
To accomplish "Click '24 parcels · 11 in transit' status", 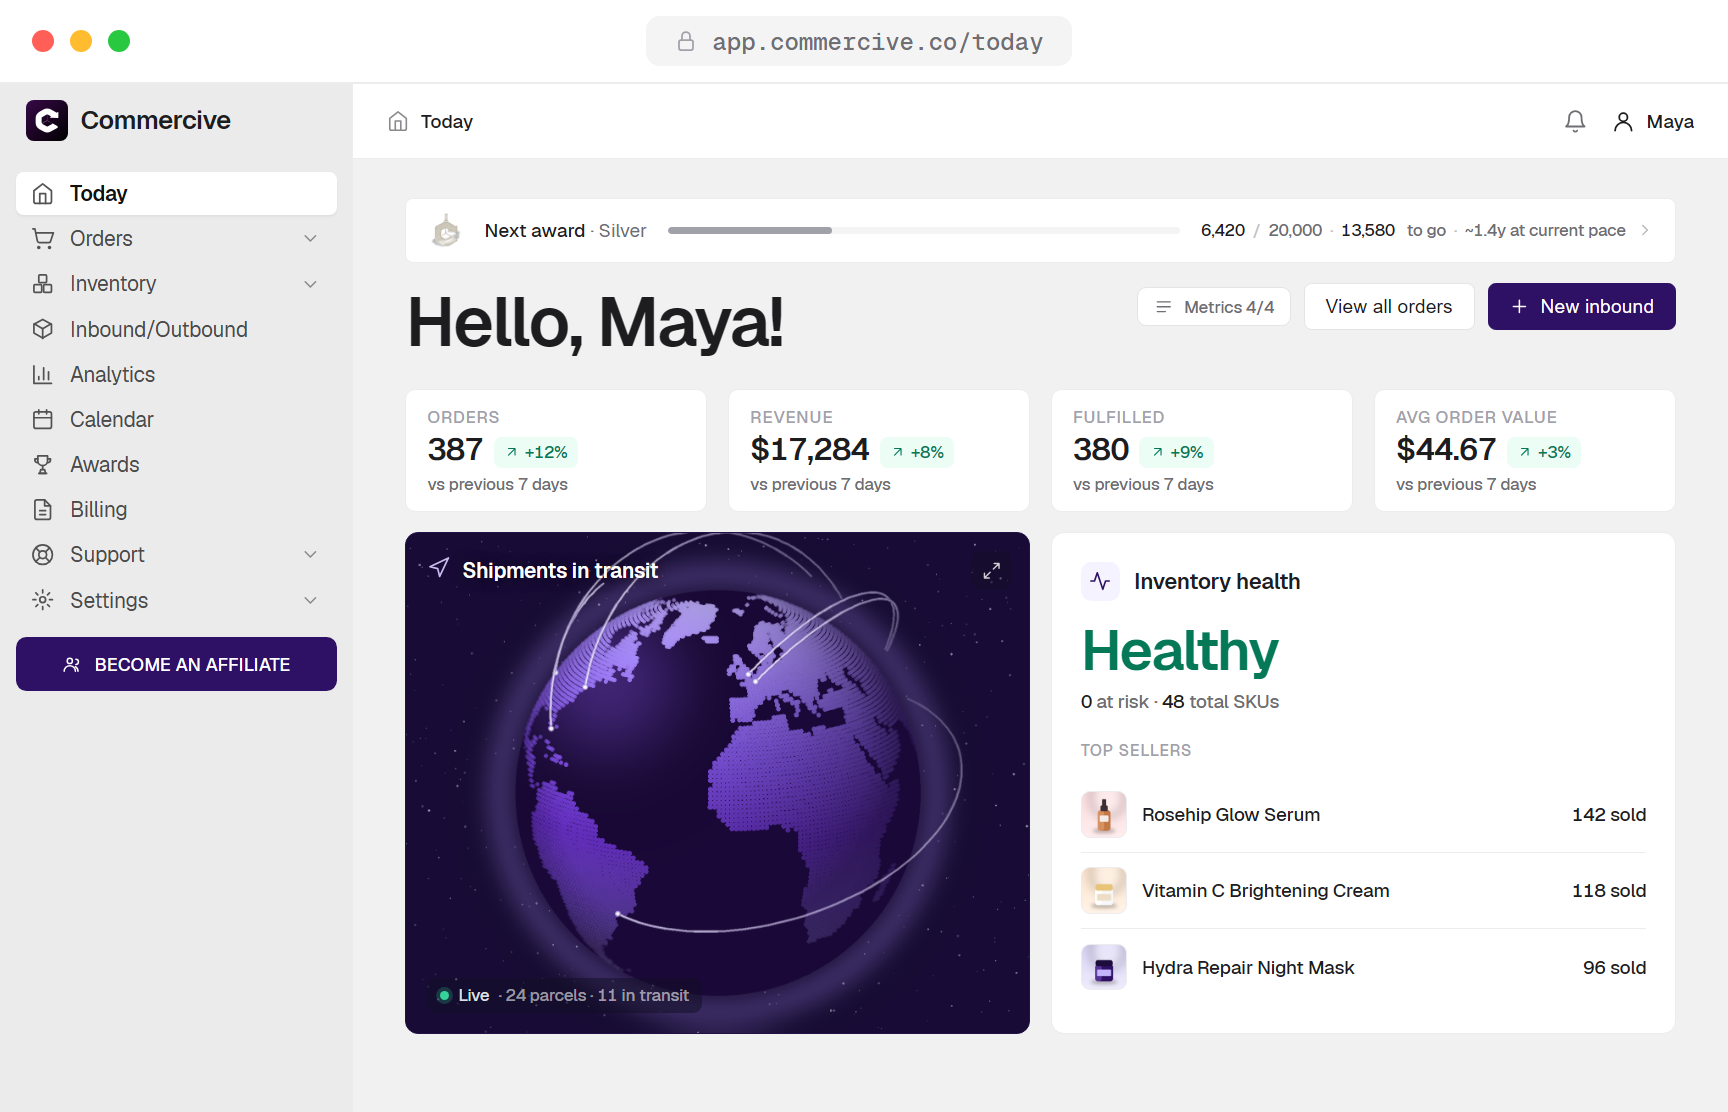I will 597,995.
